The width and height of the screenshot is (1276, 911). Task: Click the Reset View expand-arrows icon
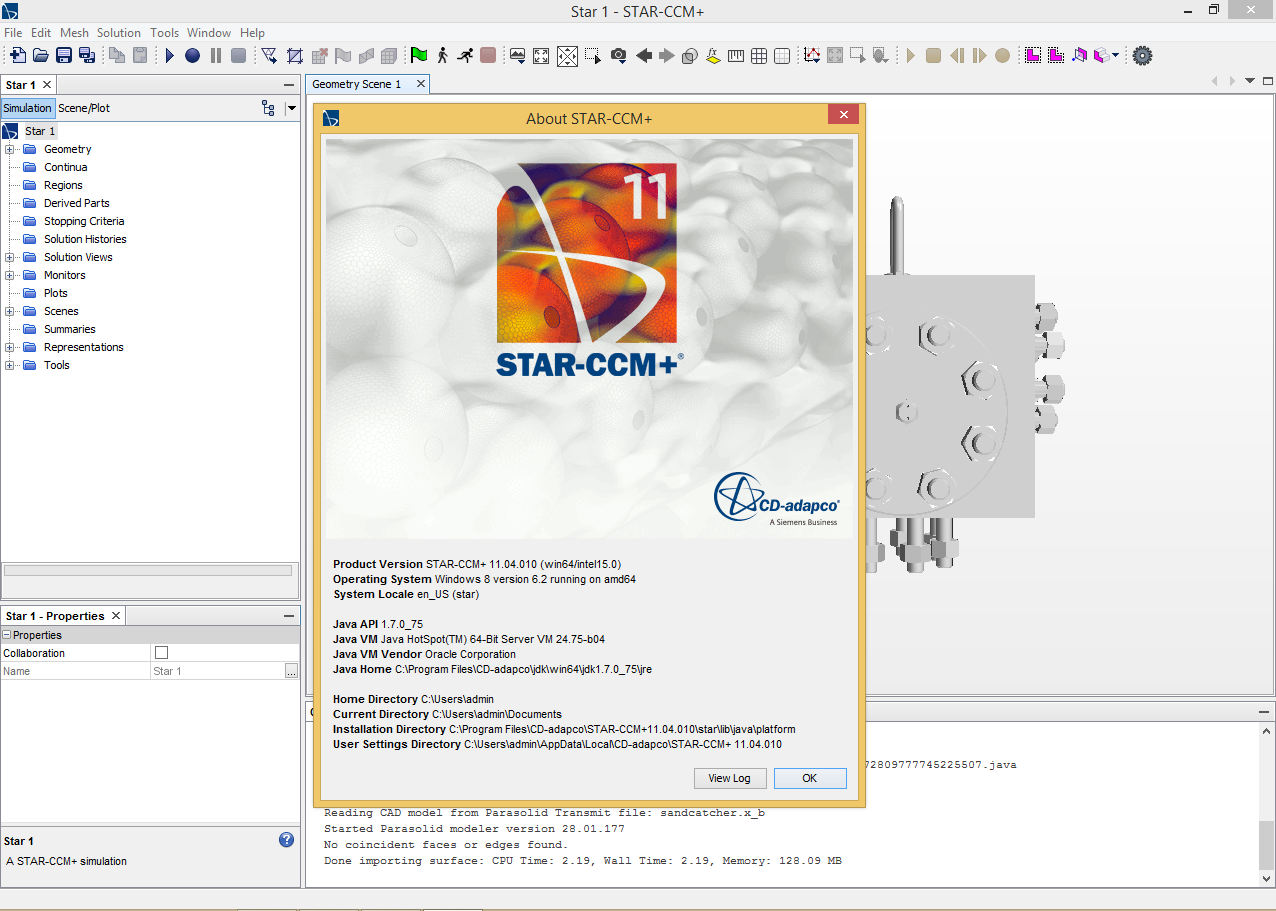(x=541, y=56)
